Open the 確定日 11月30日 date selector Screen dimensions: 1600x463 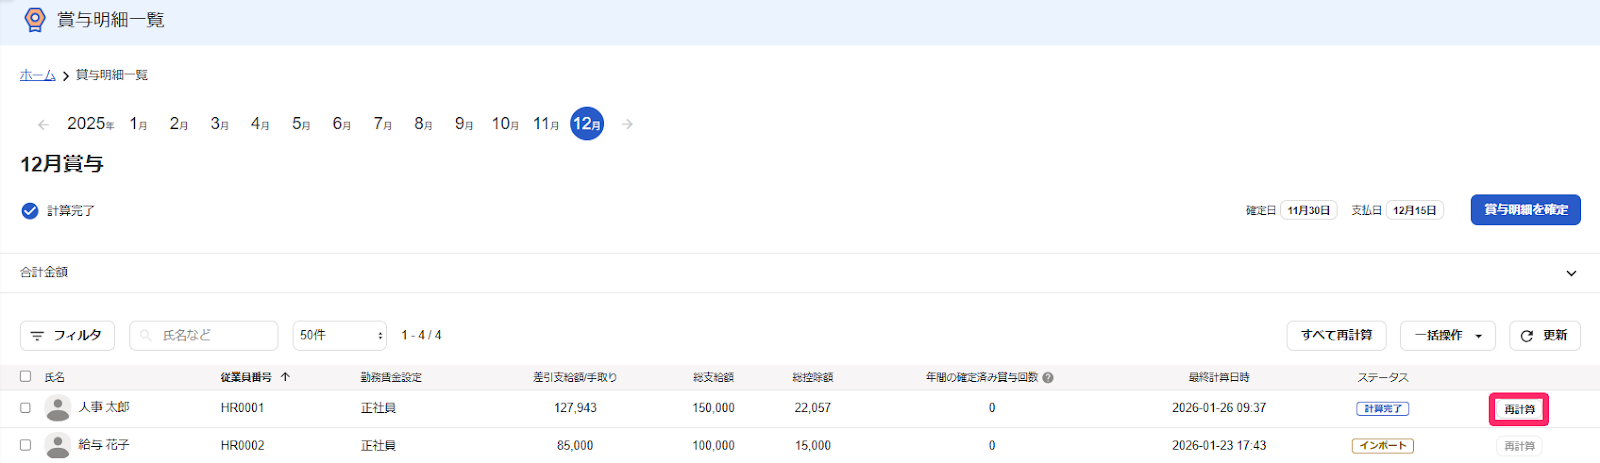click(x=1309, y=210)
